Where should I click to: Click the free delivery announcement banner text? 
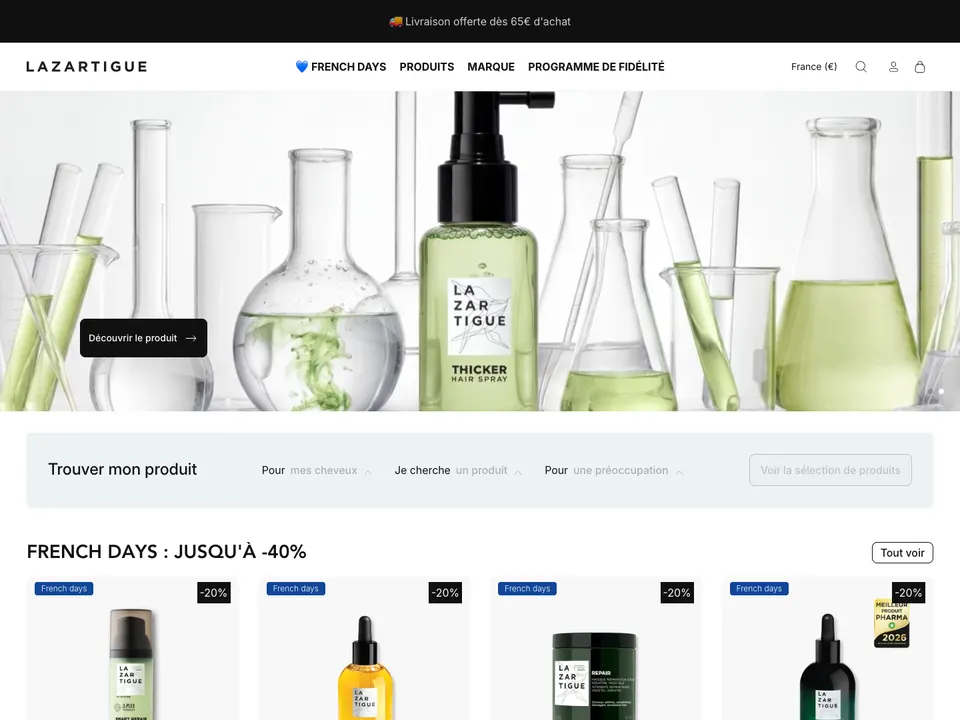click(x=480, y=21)
